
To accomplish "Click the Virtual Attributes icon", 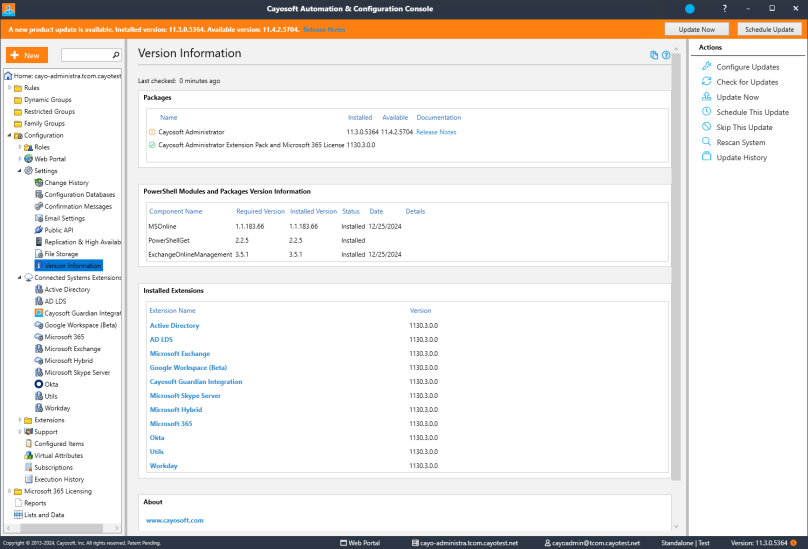I will 28,455.
